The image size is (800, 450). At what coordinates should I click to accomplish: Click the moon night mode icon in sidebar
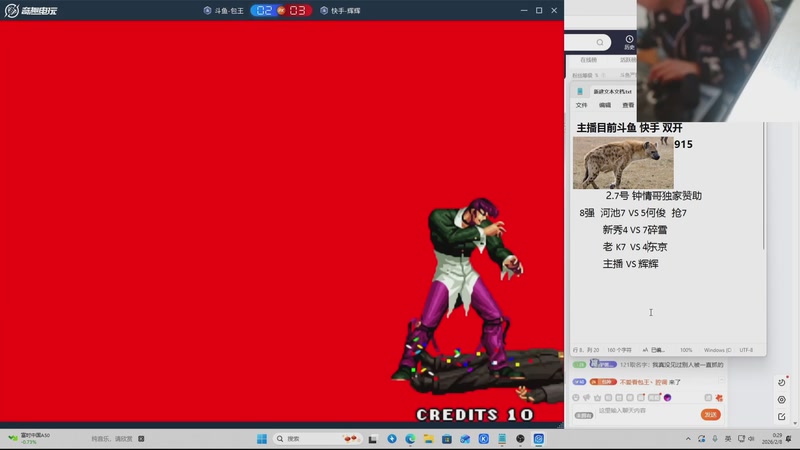(x=782, y=382)
